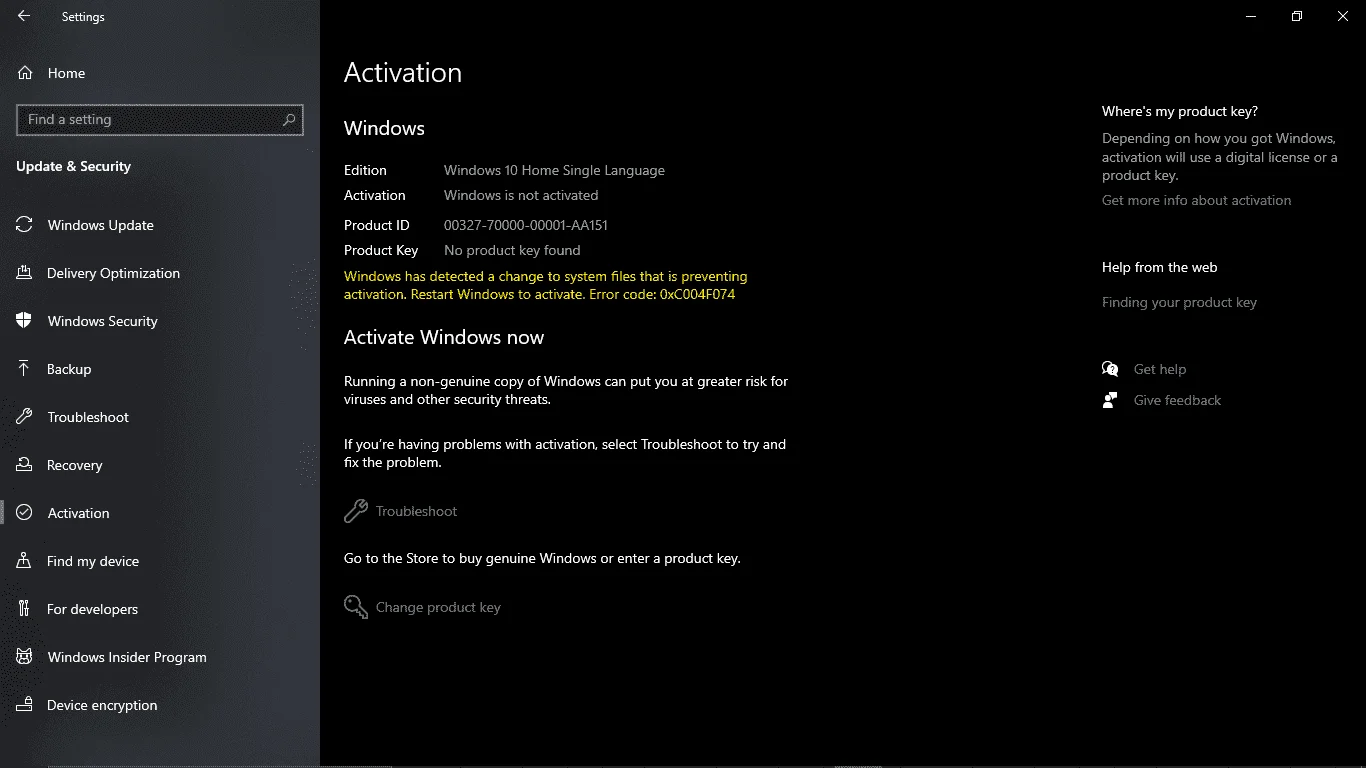Click the Delivery Optimization icon

pyautogui.click(x=25, y=273)
